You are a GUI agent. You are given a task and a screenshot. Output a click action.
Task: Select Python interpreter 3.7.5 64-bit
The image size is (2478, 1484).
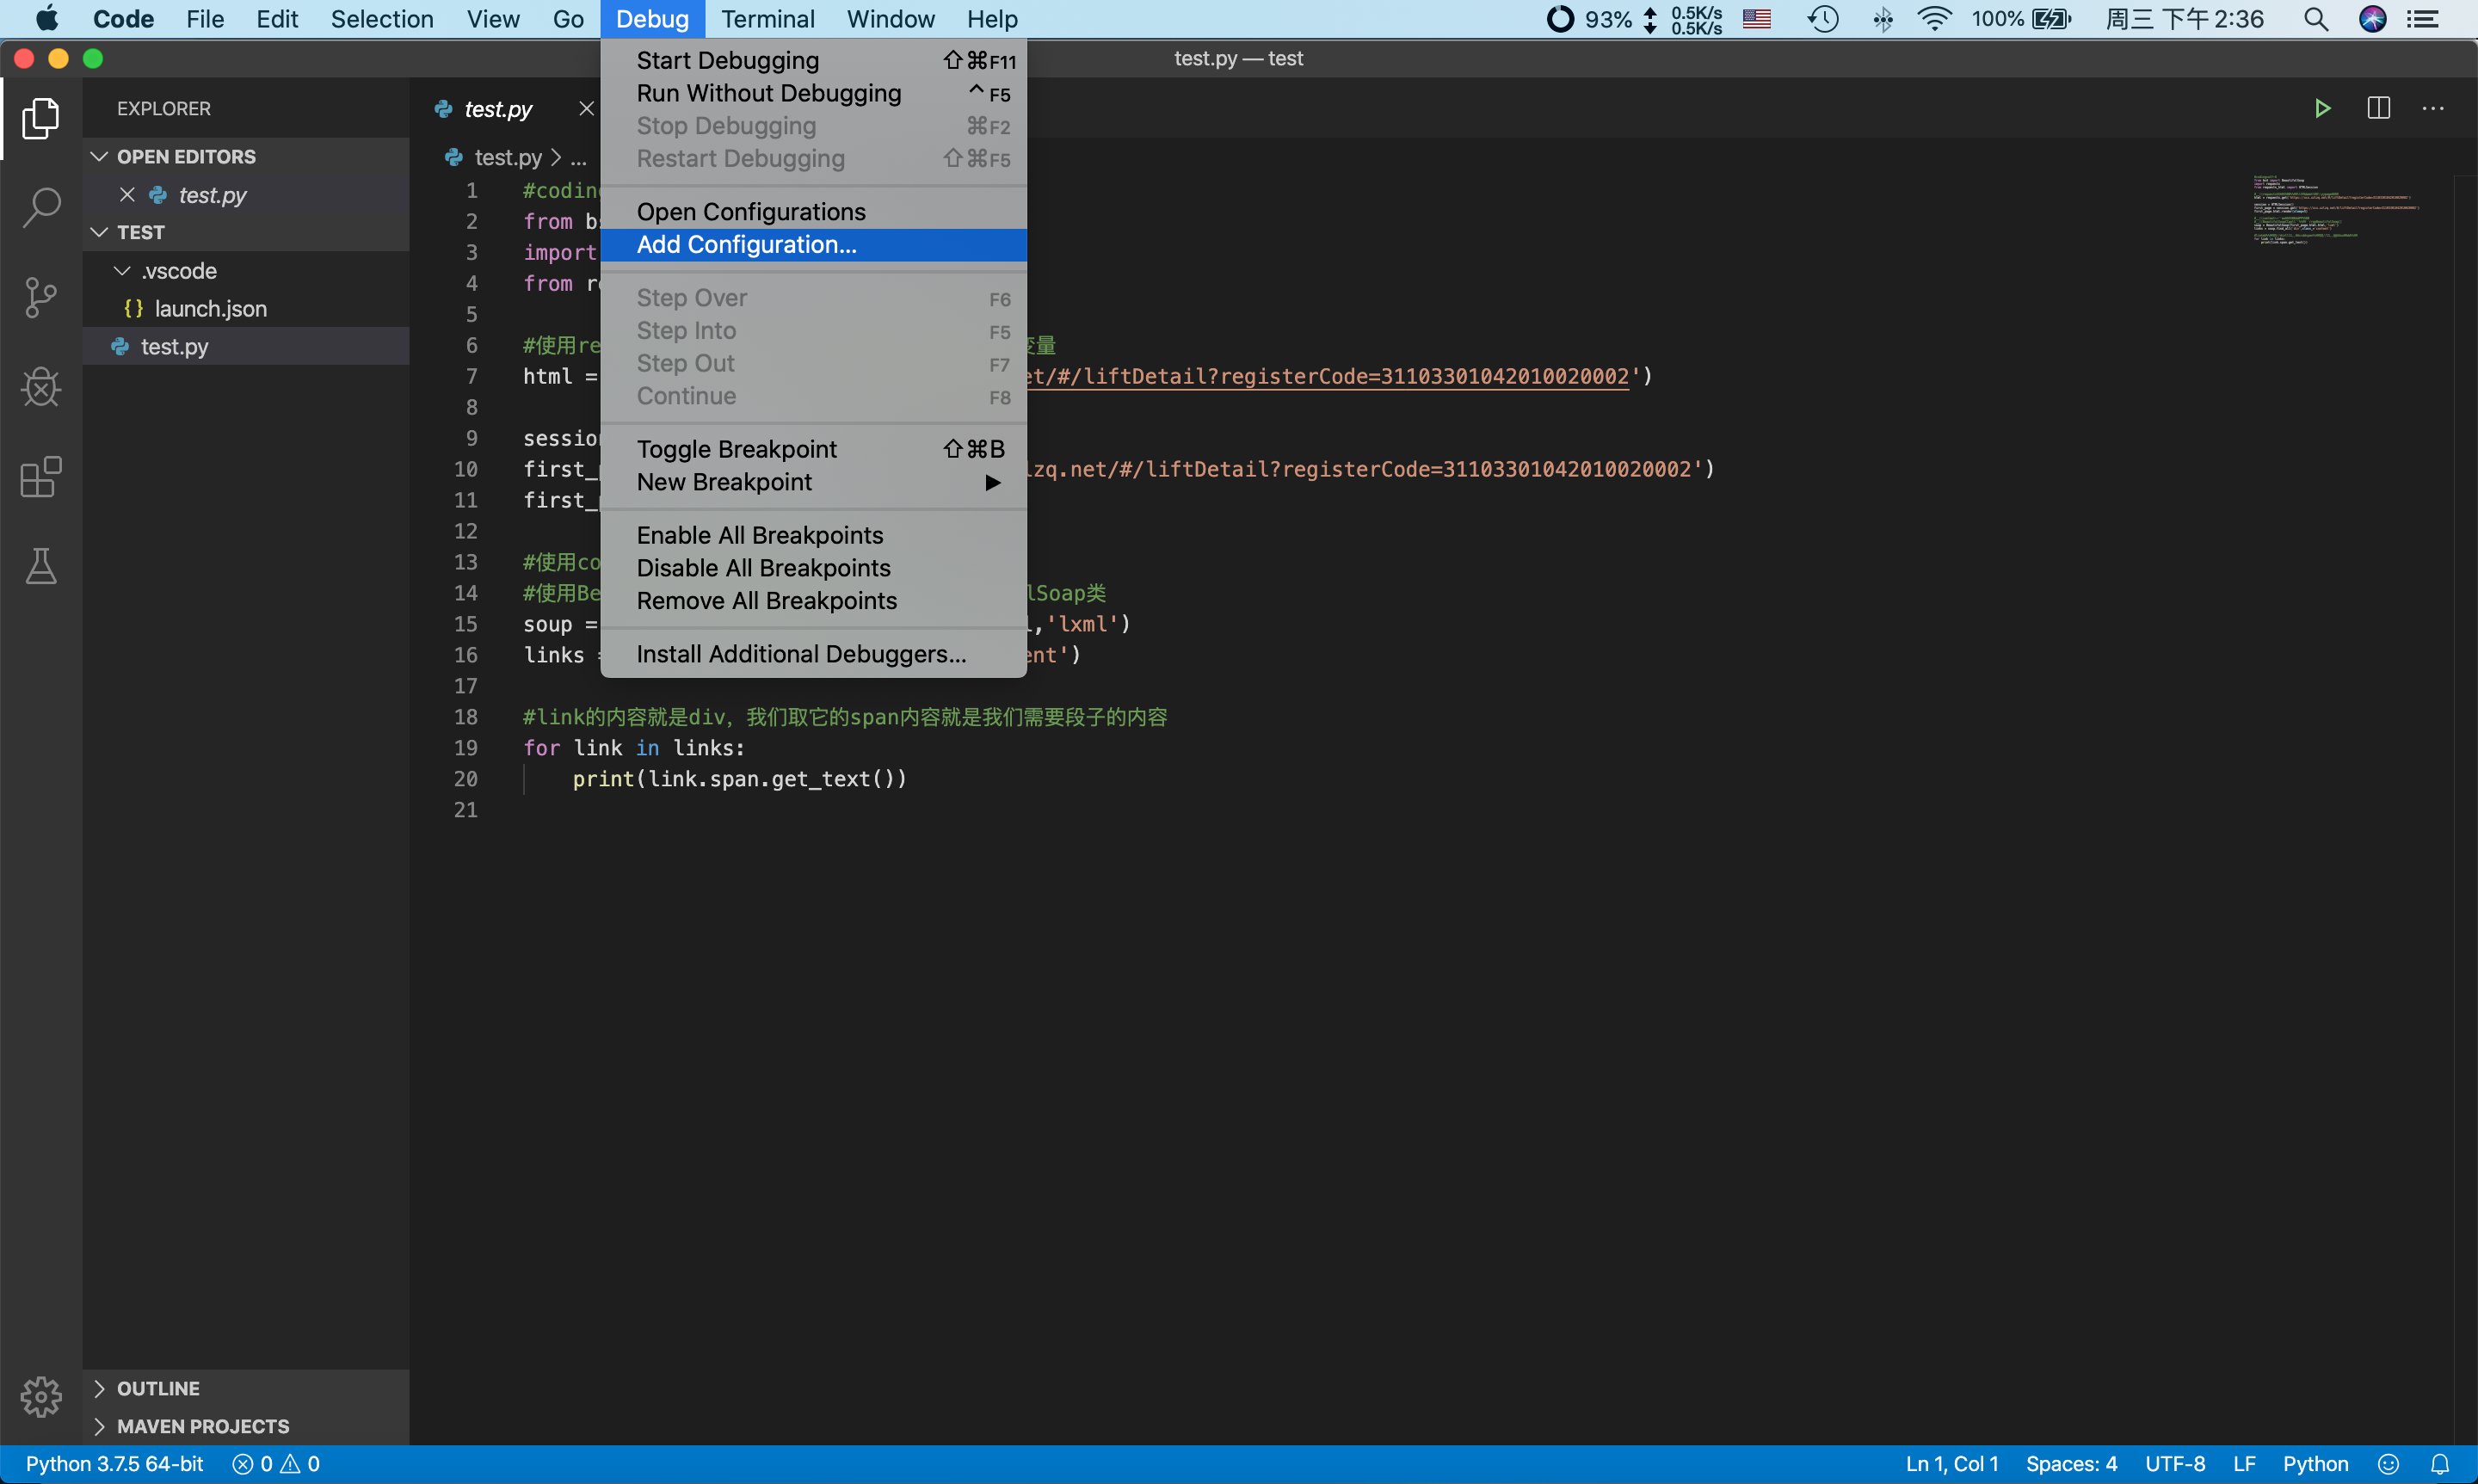click(114, 1464)
